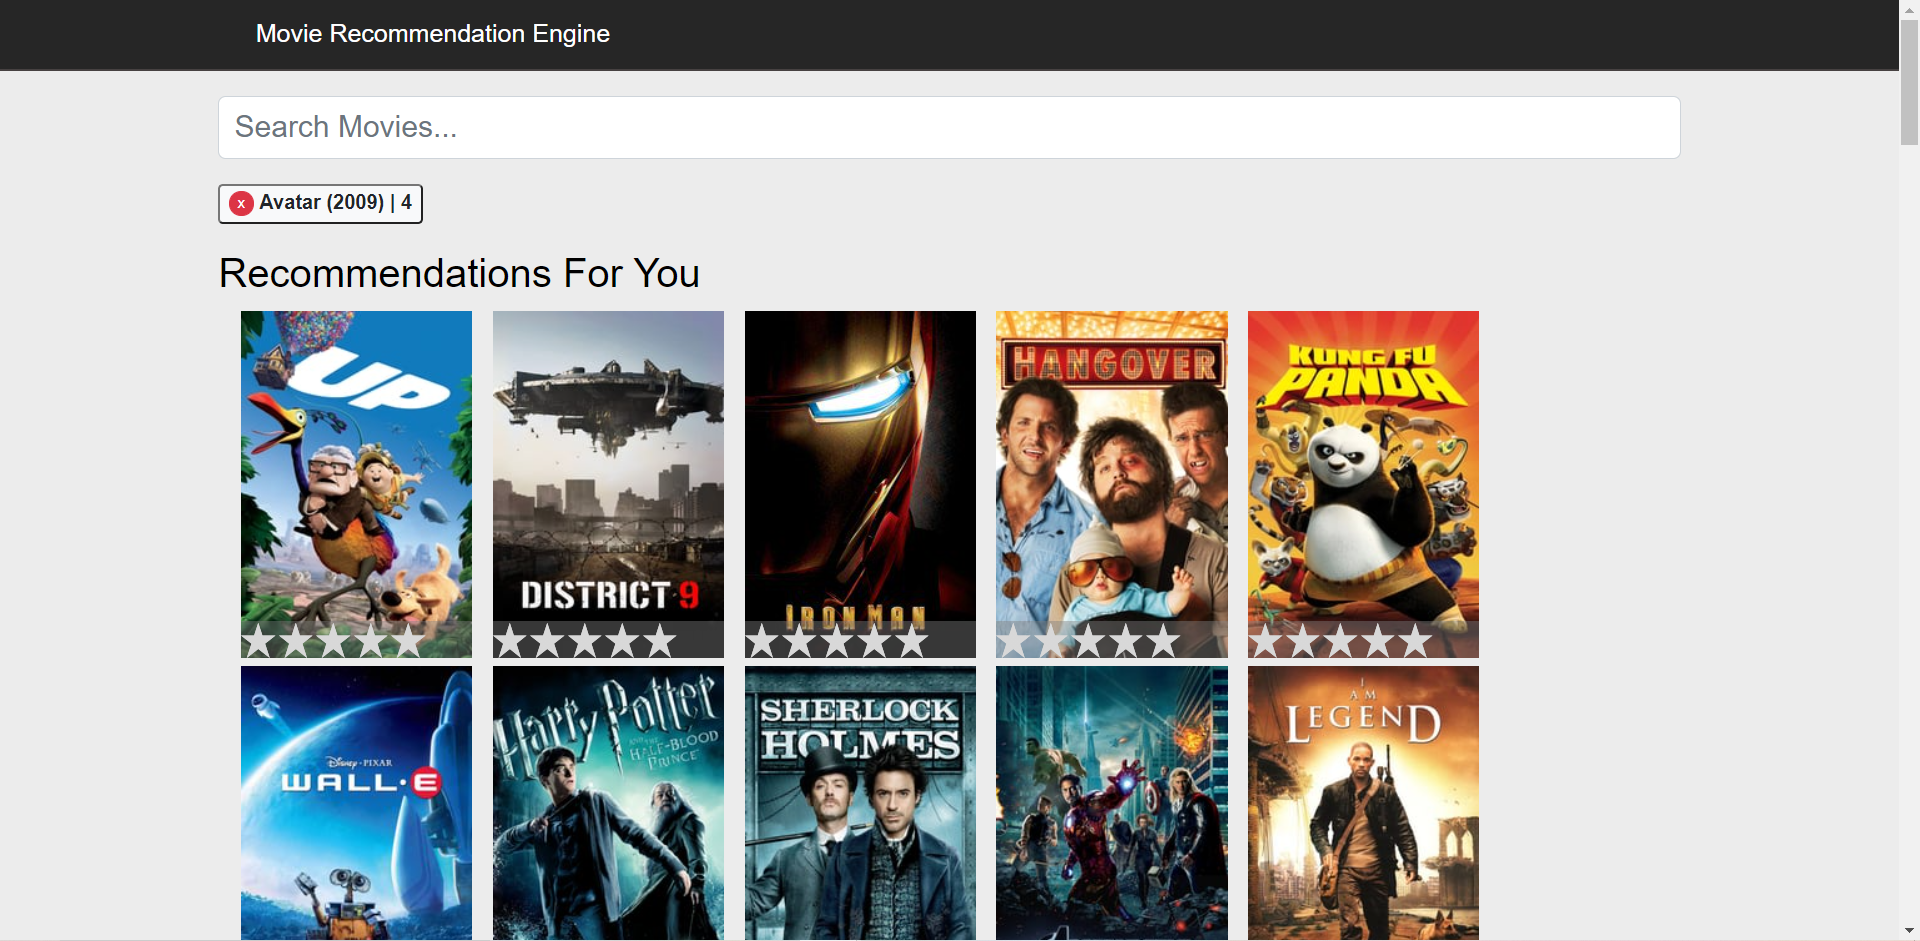Rate District 9 two stars
Screen dimensions: 1920x941
[x=549, y=640]
